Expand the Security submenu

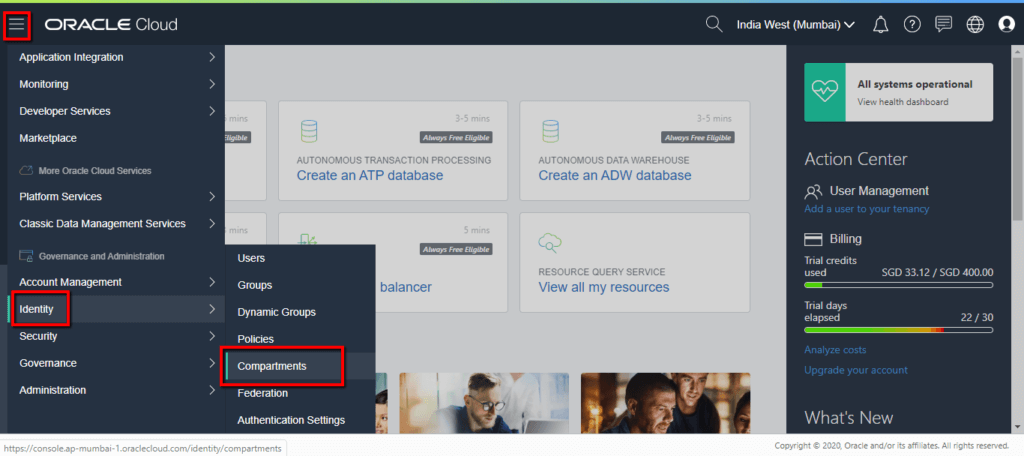tap(116, 336)
